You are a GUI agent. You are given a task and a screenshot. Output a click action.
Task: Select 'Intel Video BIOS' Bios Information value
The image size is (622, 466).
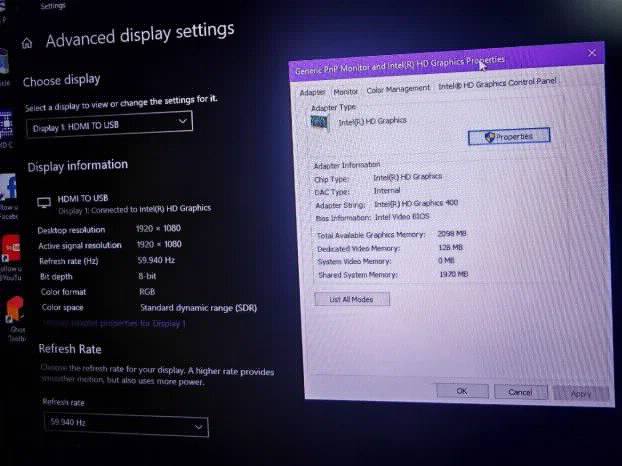(x=402, y=217)
